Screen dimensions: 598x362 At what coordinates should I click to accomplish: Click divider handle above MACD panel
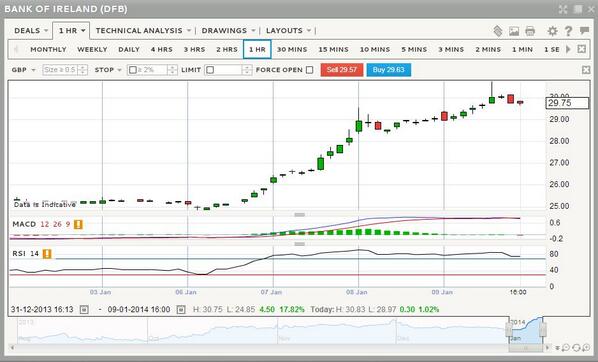[x=300, y=215]
